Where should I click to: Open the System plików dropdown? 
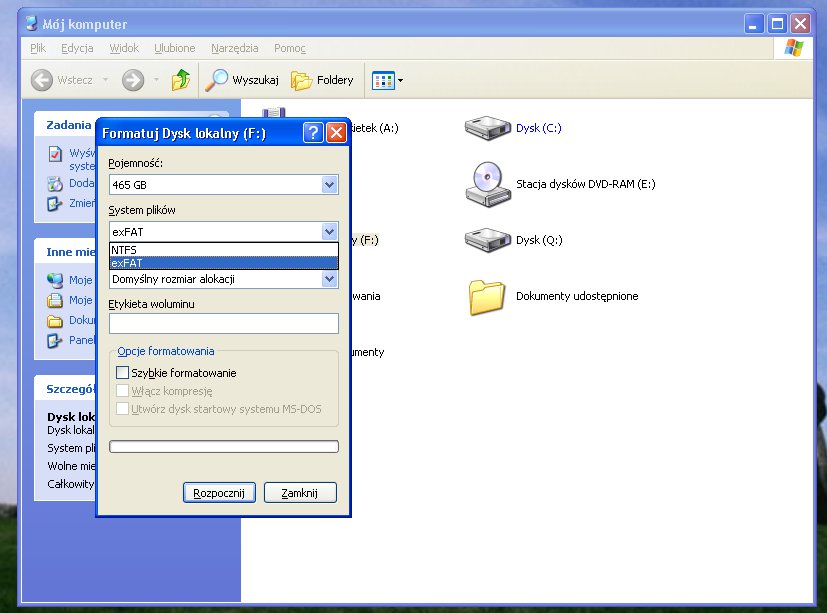tap(330, 231)
